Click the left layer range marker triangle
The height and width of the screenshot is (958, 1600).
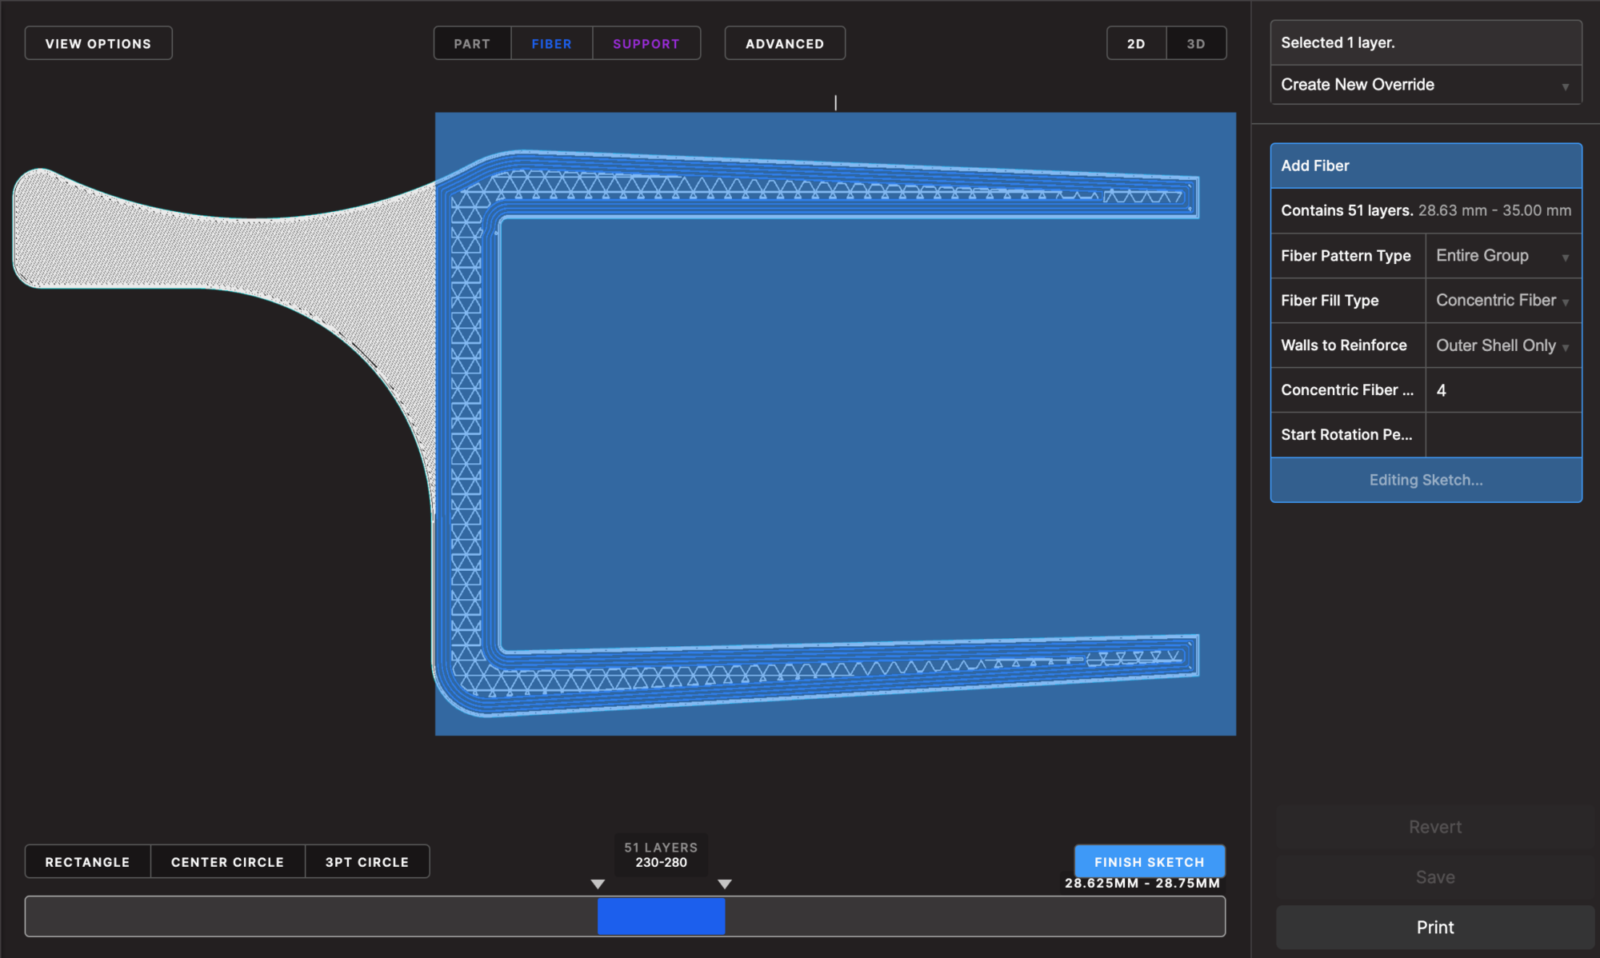[x=597, y=884]
